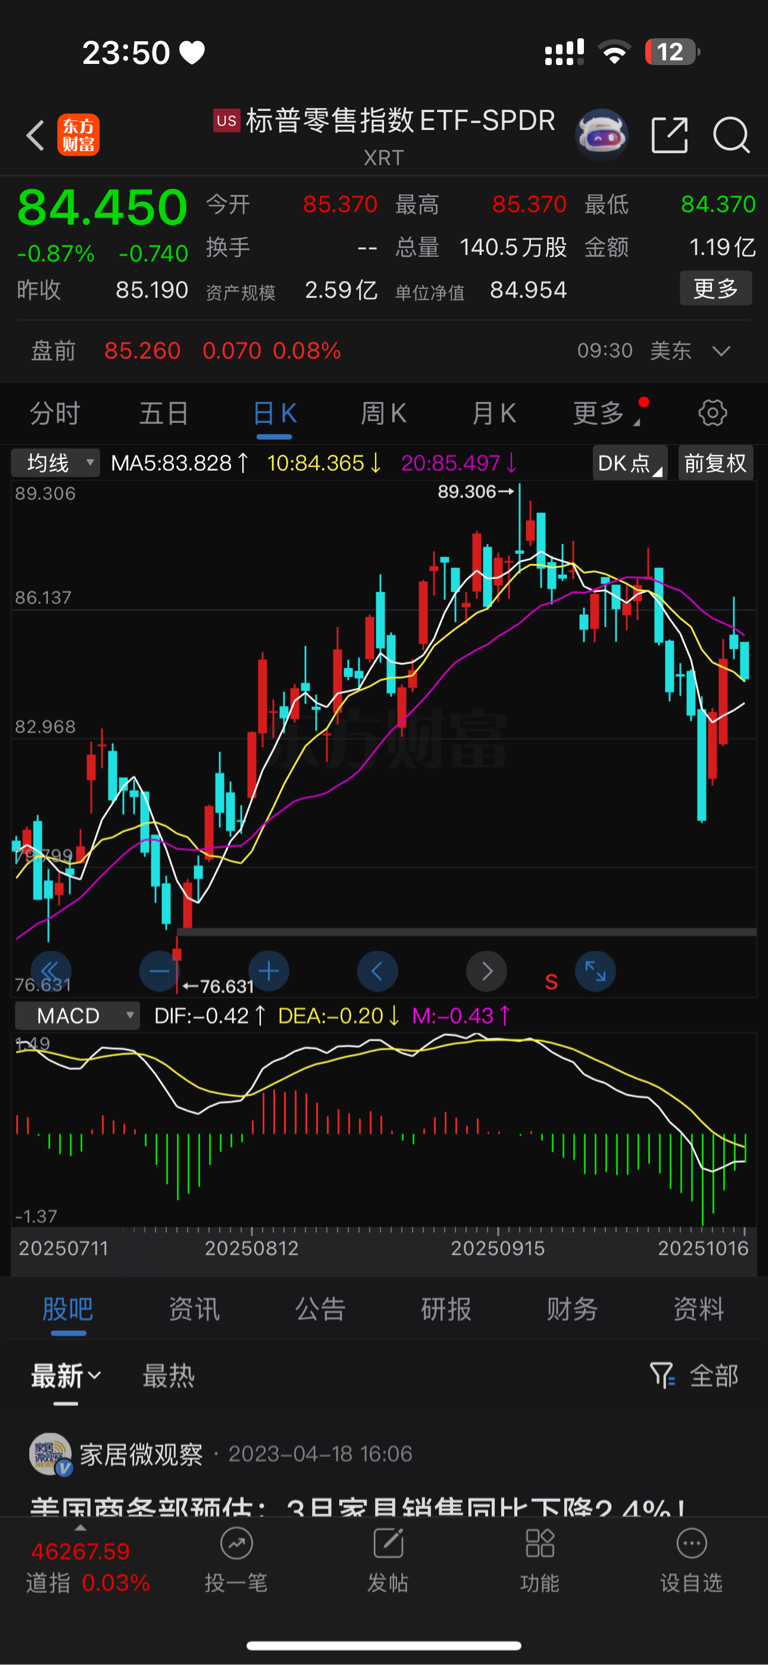The width and height of the screenshot is (768, 1665).
Task: Tap the red S signal marker
Action: tap(551, 982)
